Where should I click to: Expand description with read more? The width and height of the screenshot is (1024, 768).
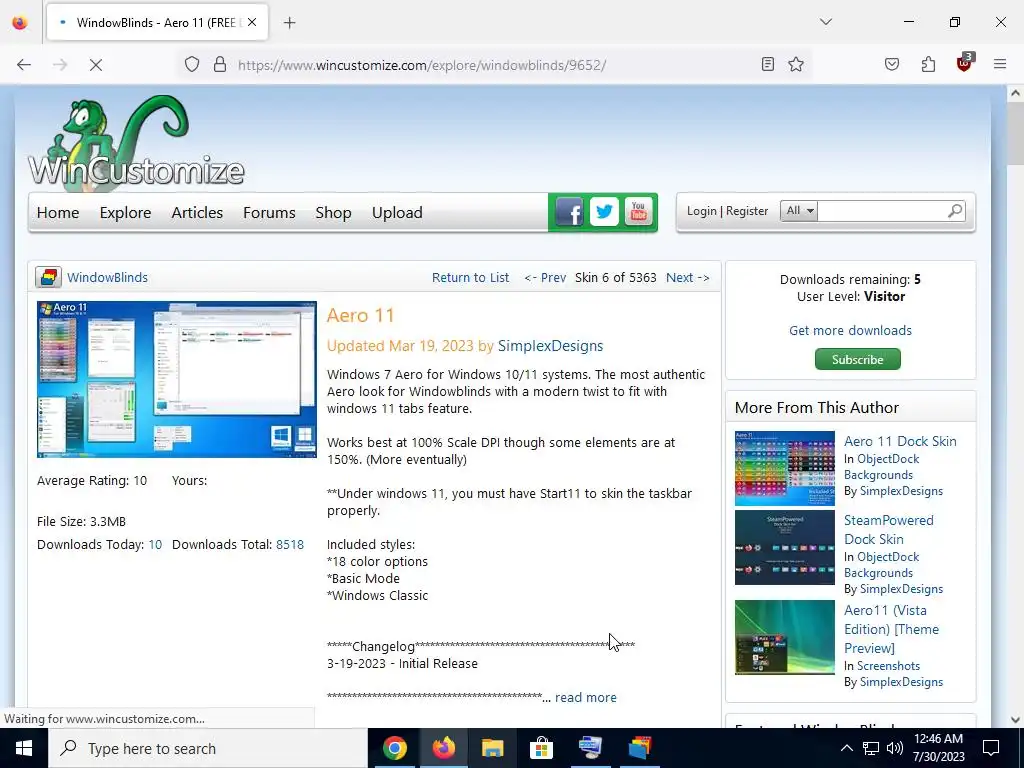586,697
